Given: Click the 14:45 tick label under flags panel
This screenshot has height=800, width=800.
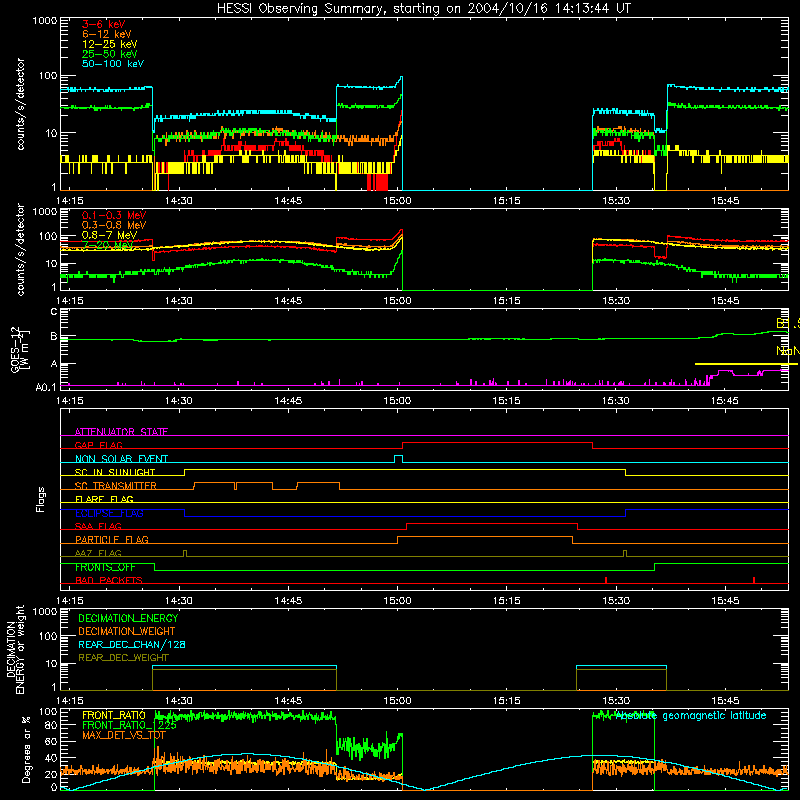Looking at the screenshot, I should coord(288,601).
